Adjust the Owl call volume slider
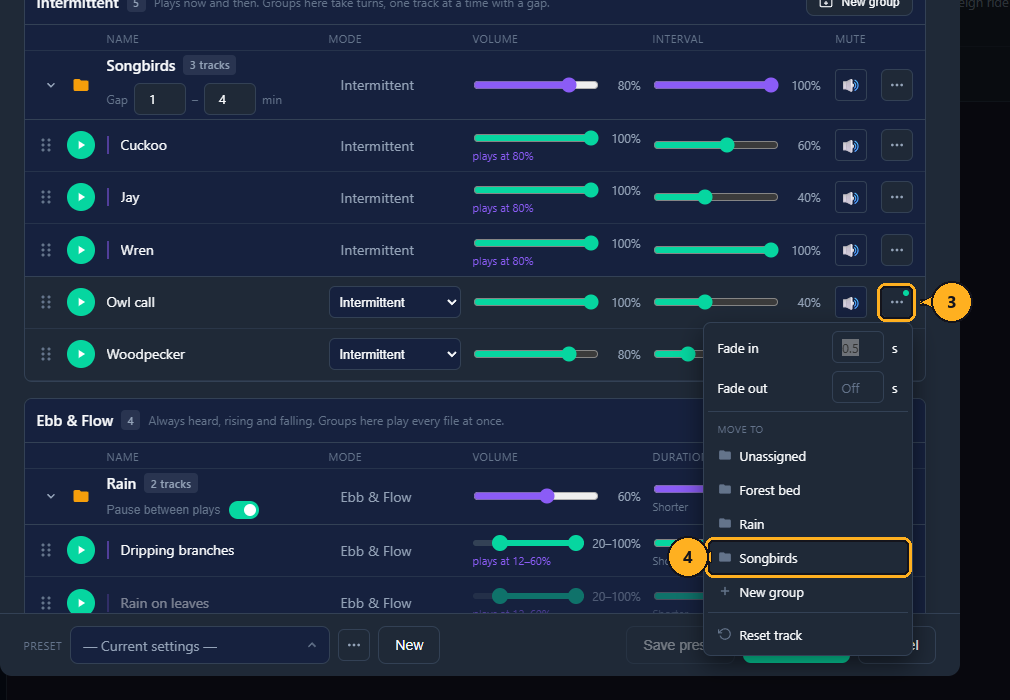Viewport: 1010px width, 700px height. [x=536, y=302]
